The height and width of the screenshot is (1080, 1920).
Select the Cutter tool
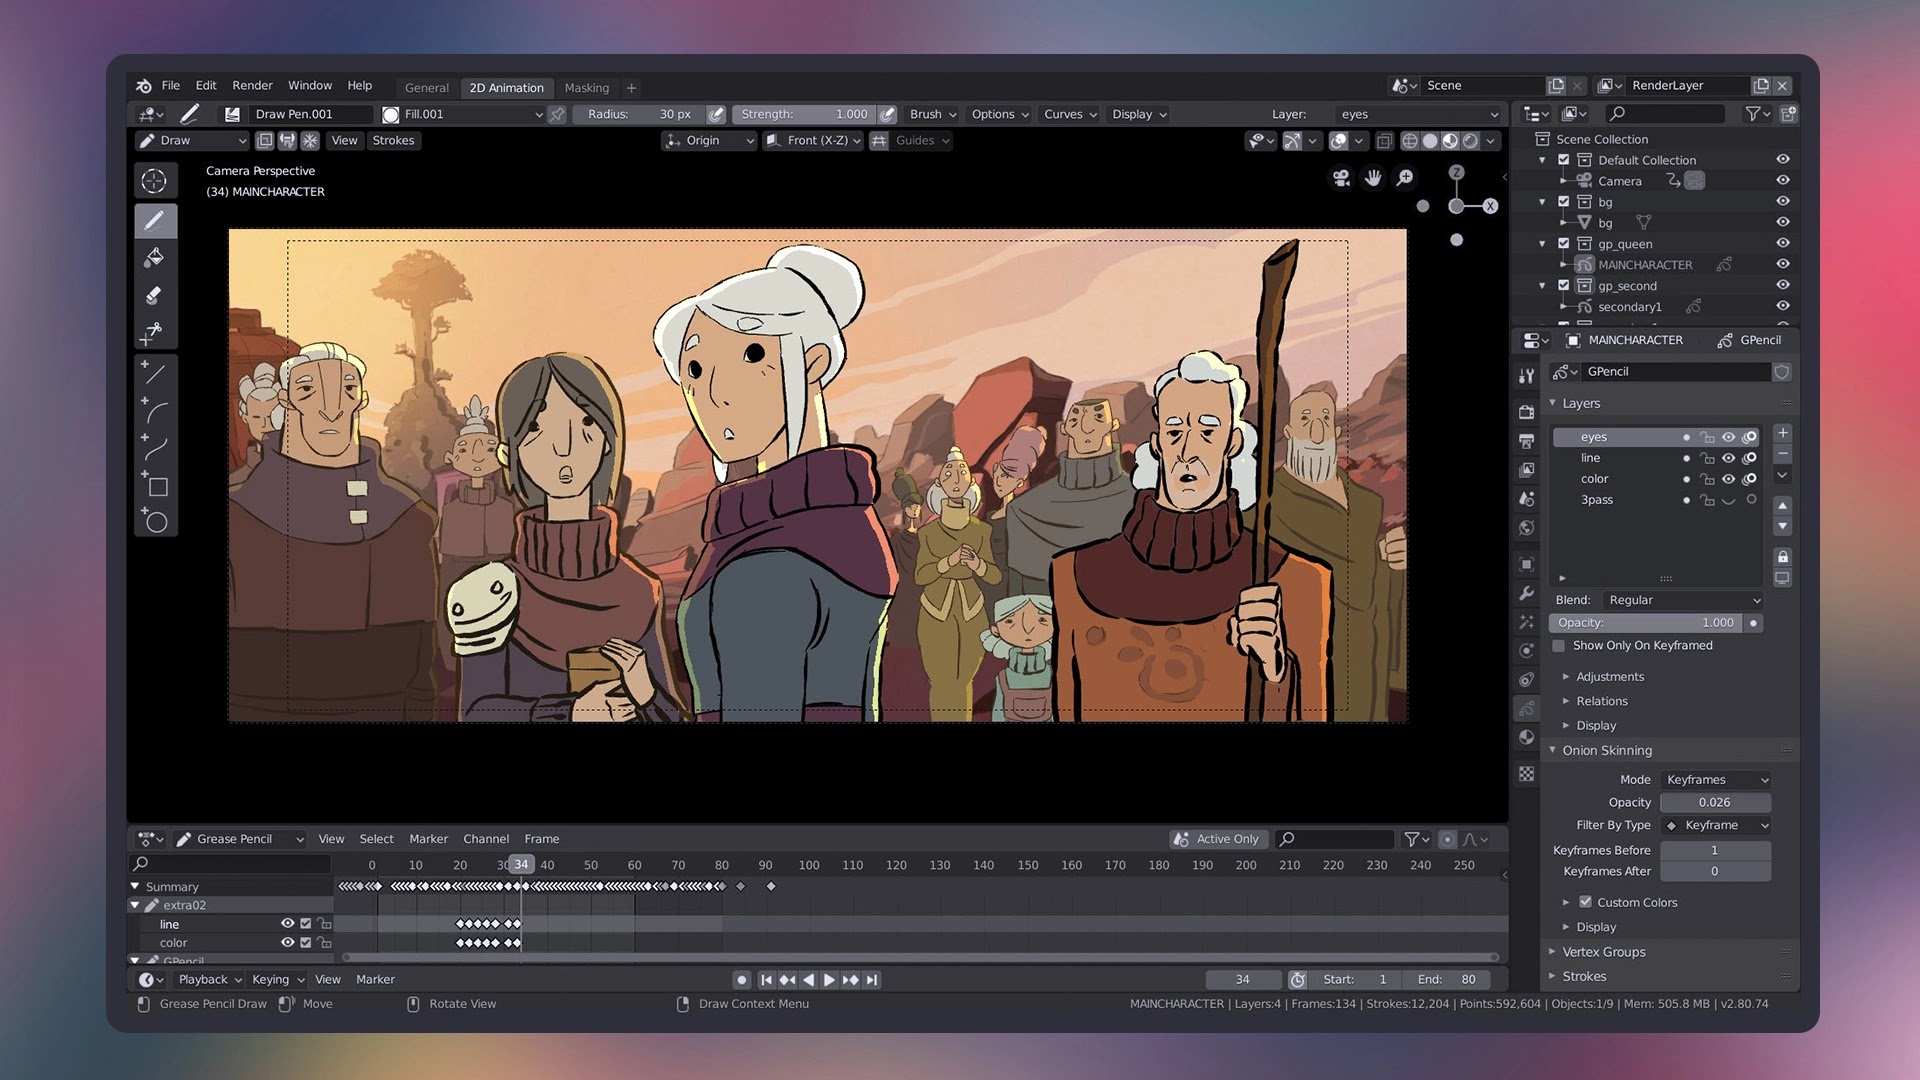pyautogui.click(x=155, y=332)
